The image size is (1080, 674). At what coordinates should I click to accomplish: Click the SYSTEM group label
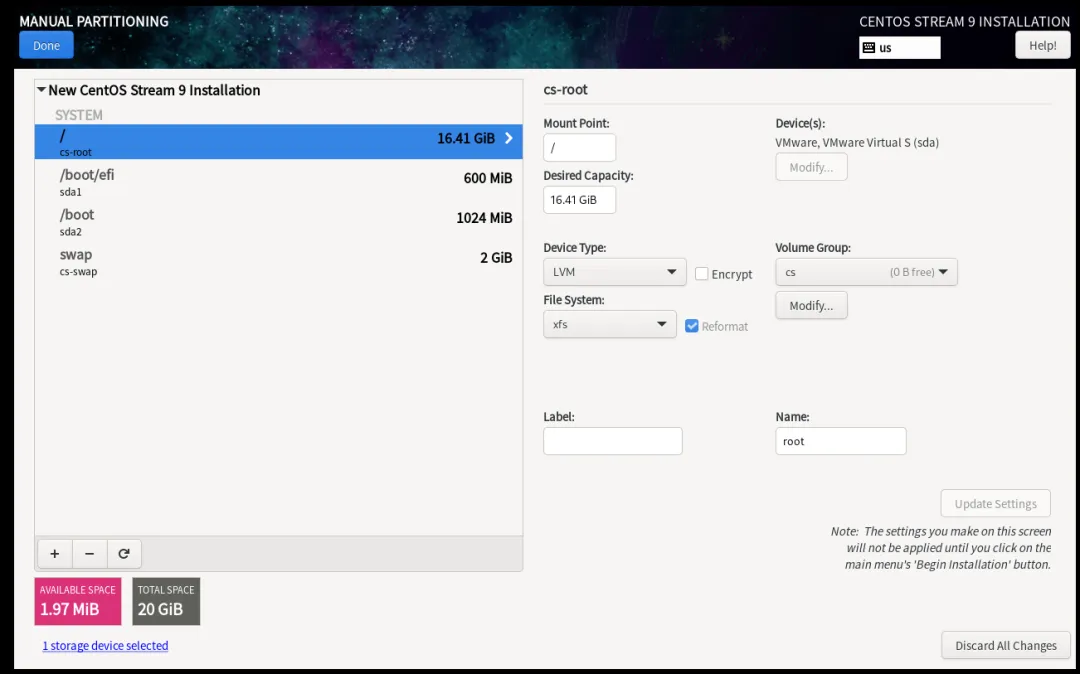point(79,115)
